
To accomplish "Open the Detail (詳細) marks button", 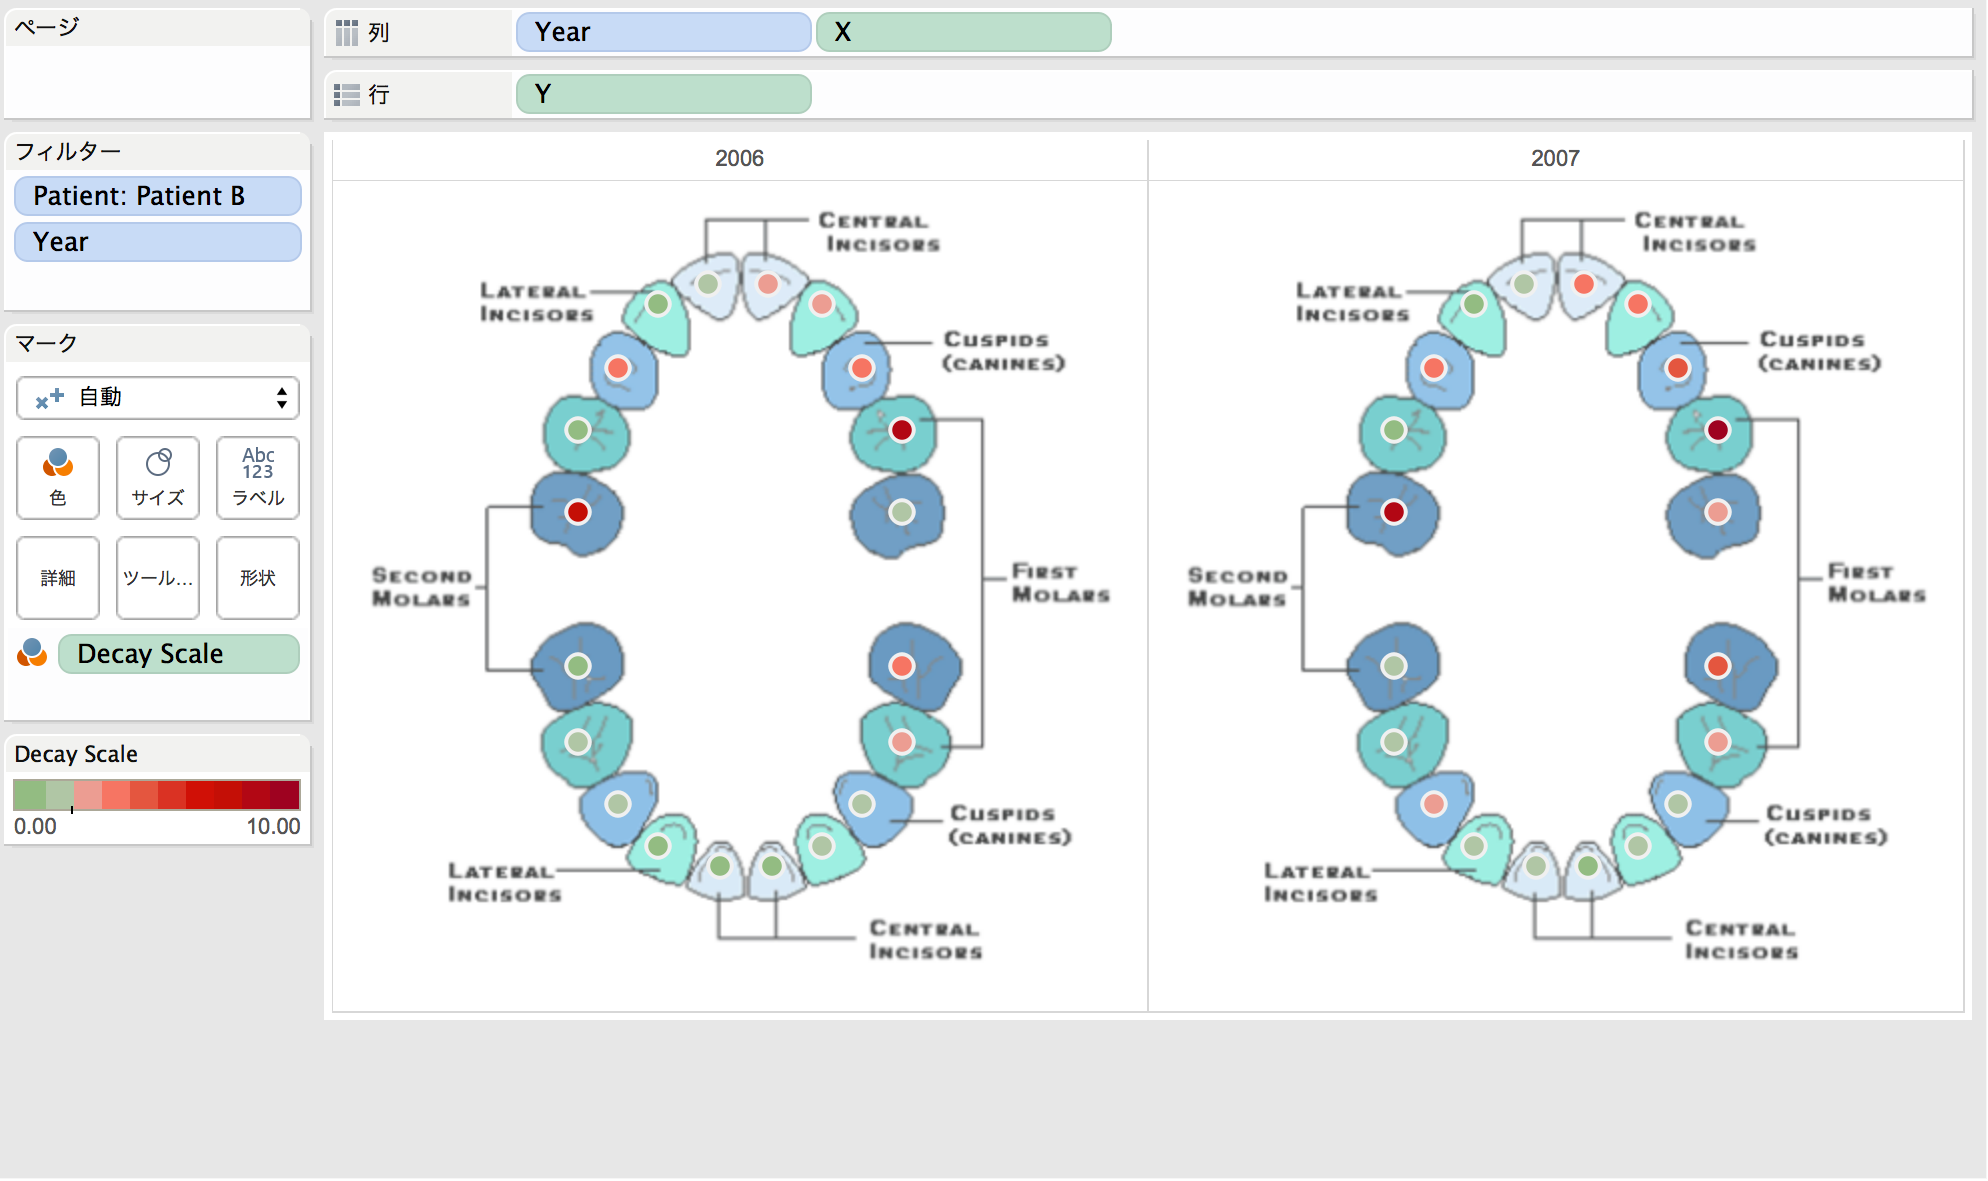I will pos(58,577).
